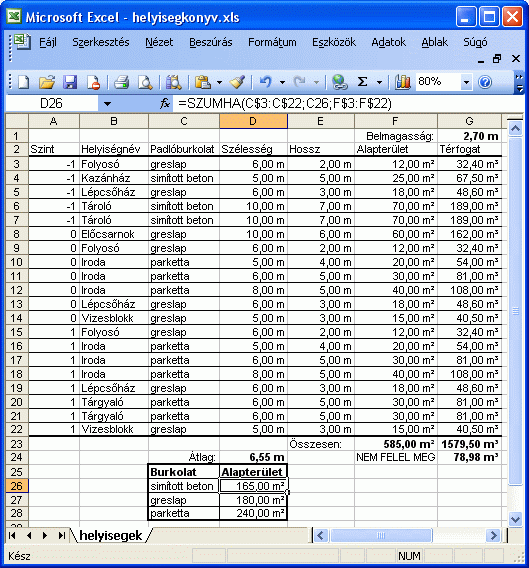Viewport: 529px width, 568px height.
Task: Click vertical scrollbar down arrow
Action: (x=515, y=519)
